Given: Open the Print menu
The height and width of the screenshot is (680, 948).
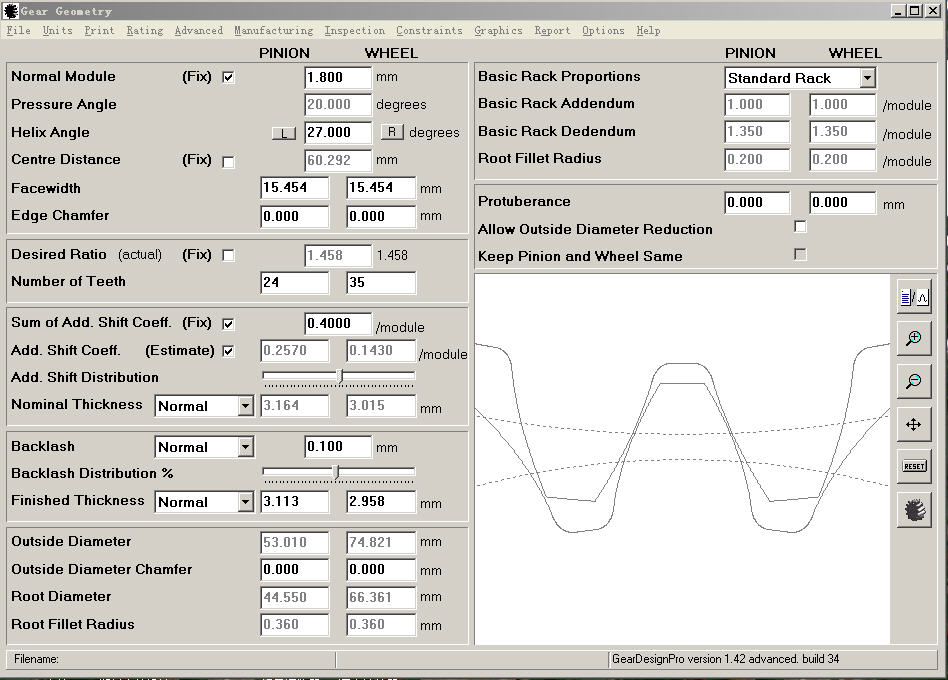Looking at the screenshot, I should click(99, 30).
